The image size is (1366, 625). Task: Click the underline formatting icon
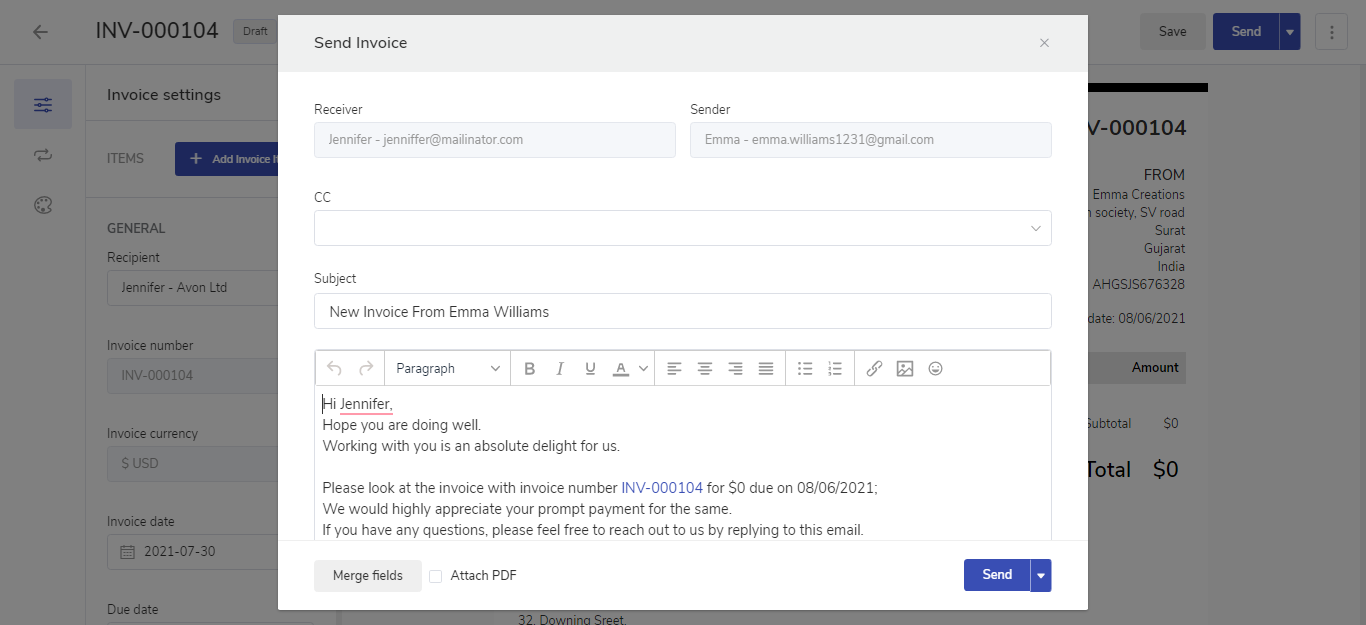[x=590, y=369]
